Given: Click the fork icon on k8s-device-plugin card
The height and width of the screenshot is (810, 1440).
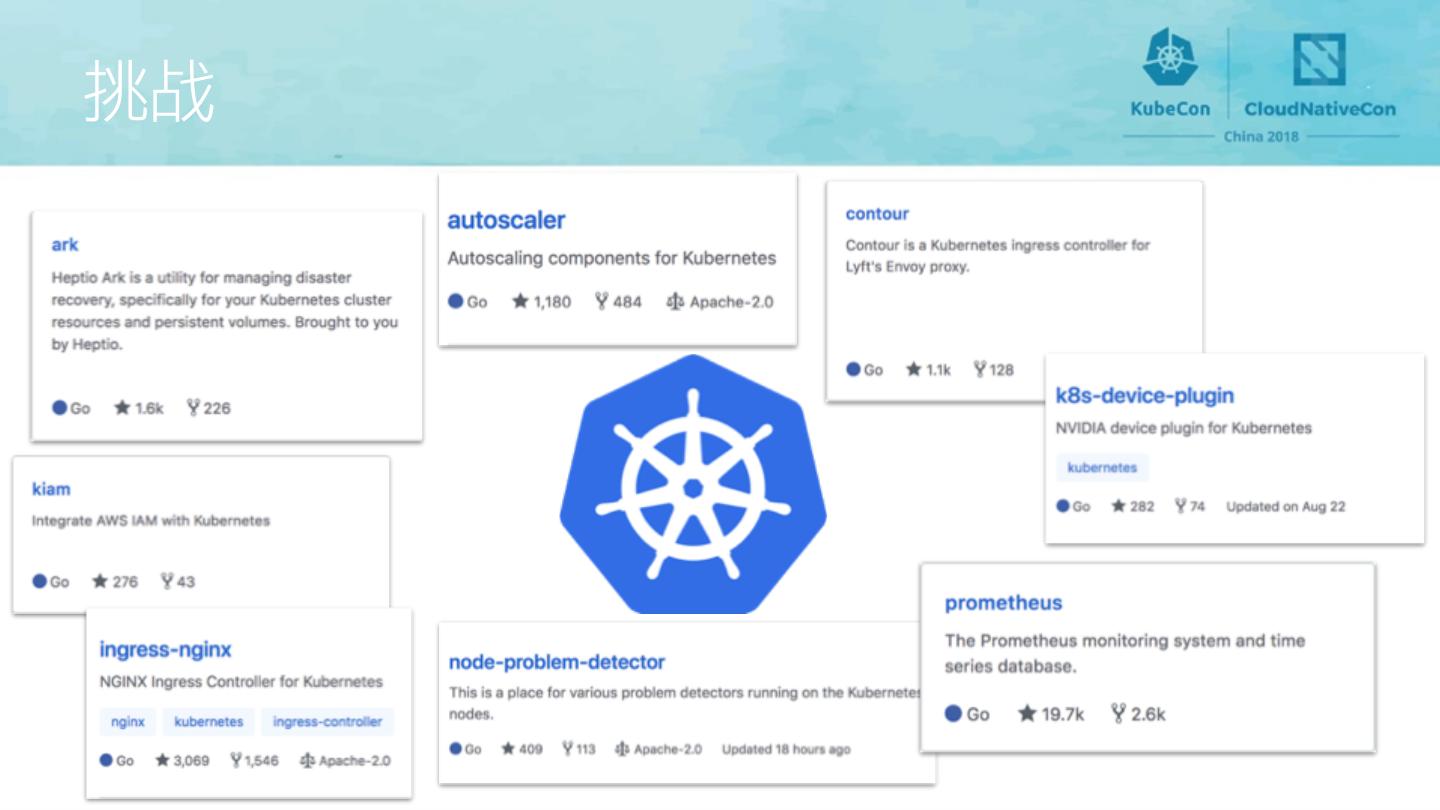Looking at the screenshot, I should (x=1181, y=507).
